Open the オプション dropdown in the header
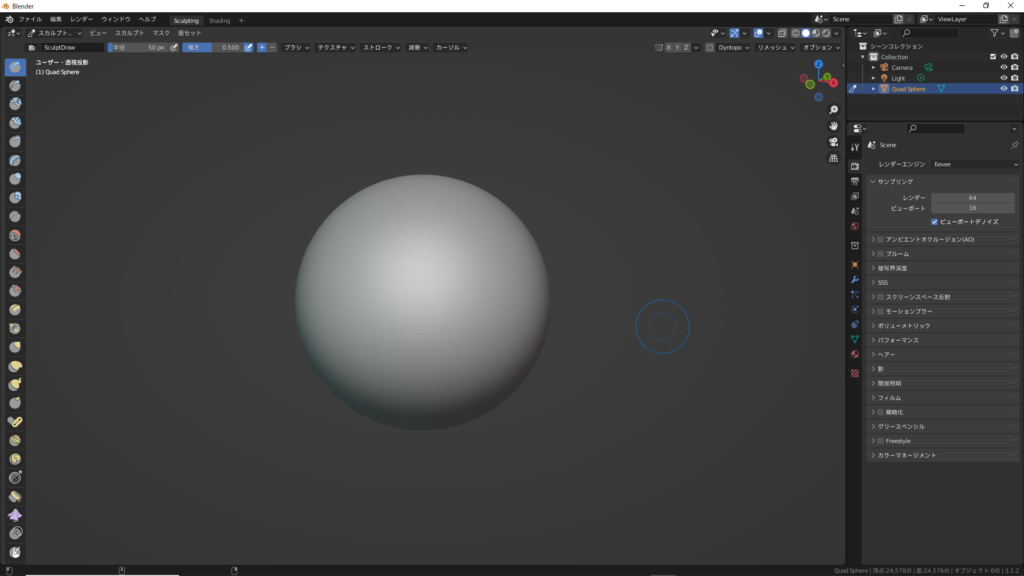The width and height of the screenshot is (1024, 576). [x=820, y=46]
